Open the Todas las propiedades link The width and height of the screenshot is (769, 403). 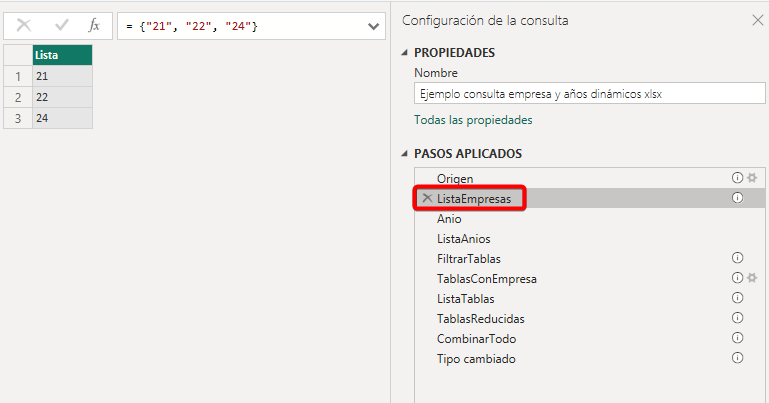click(473, 120)
